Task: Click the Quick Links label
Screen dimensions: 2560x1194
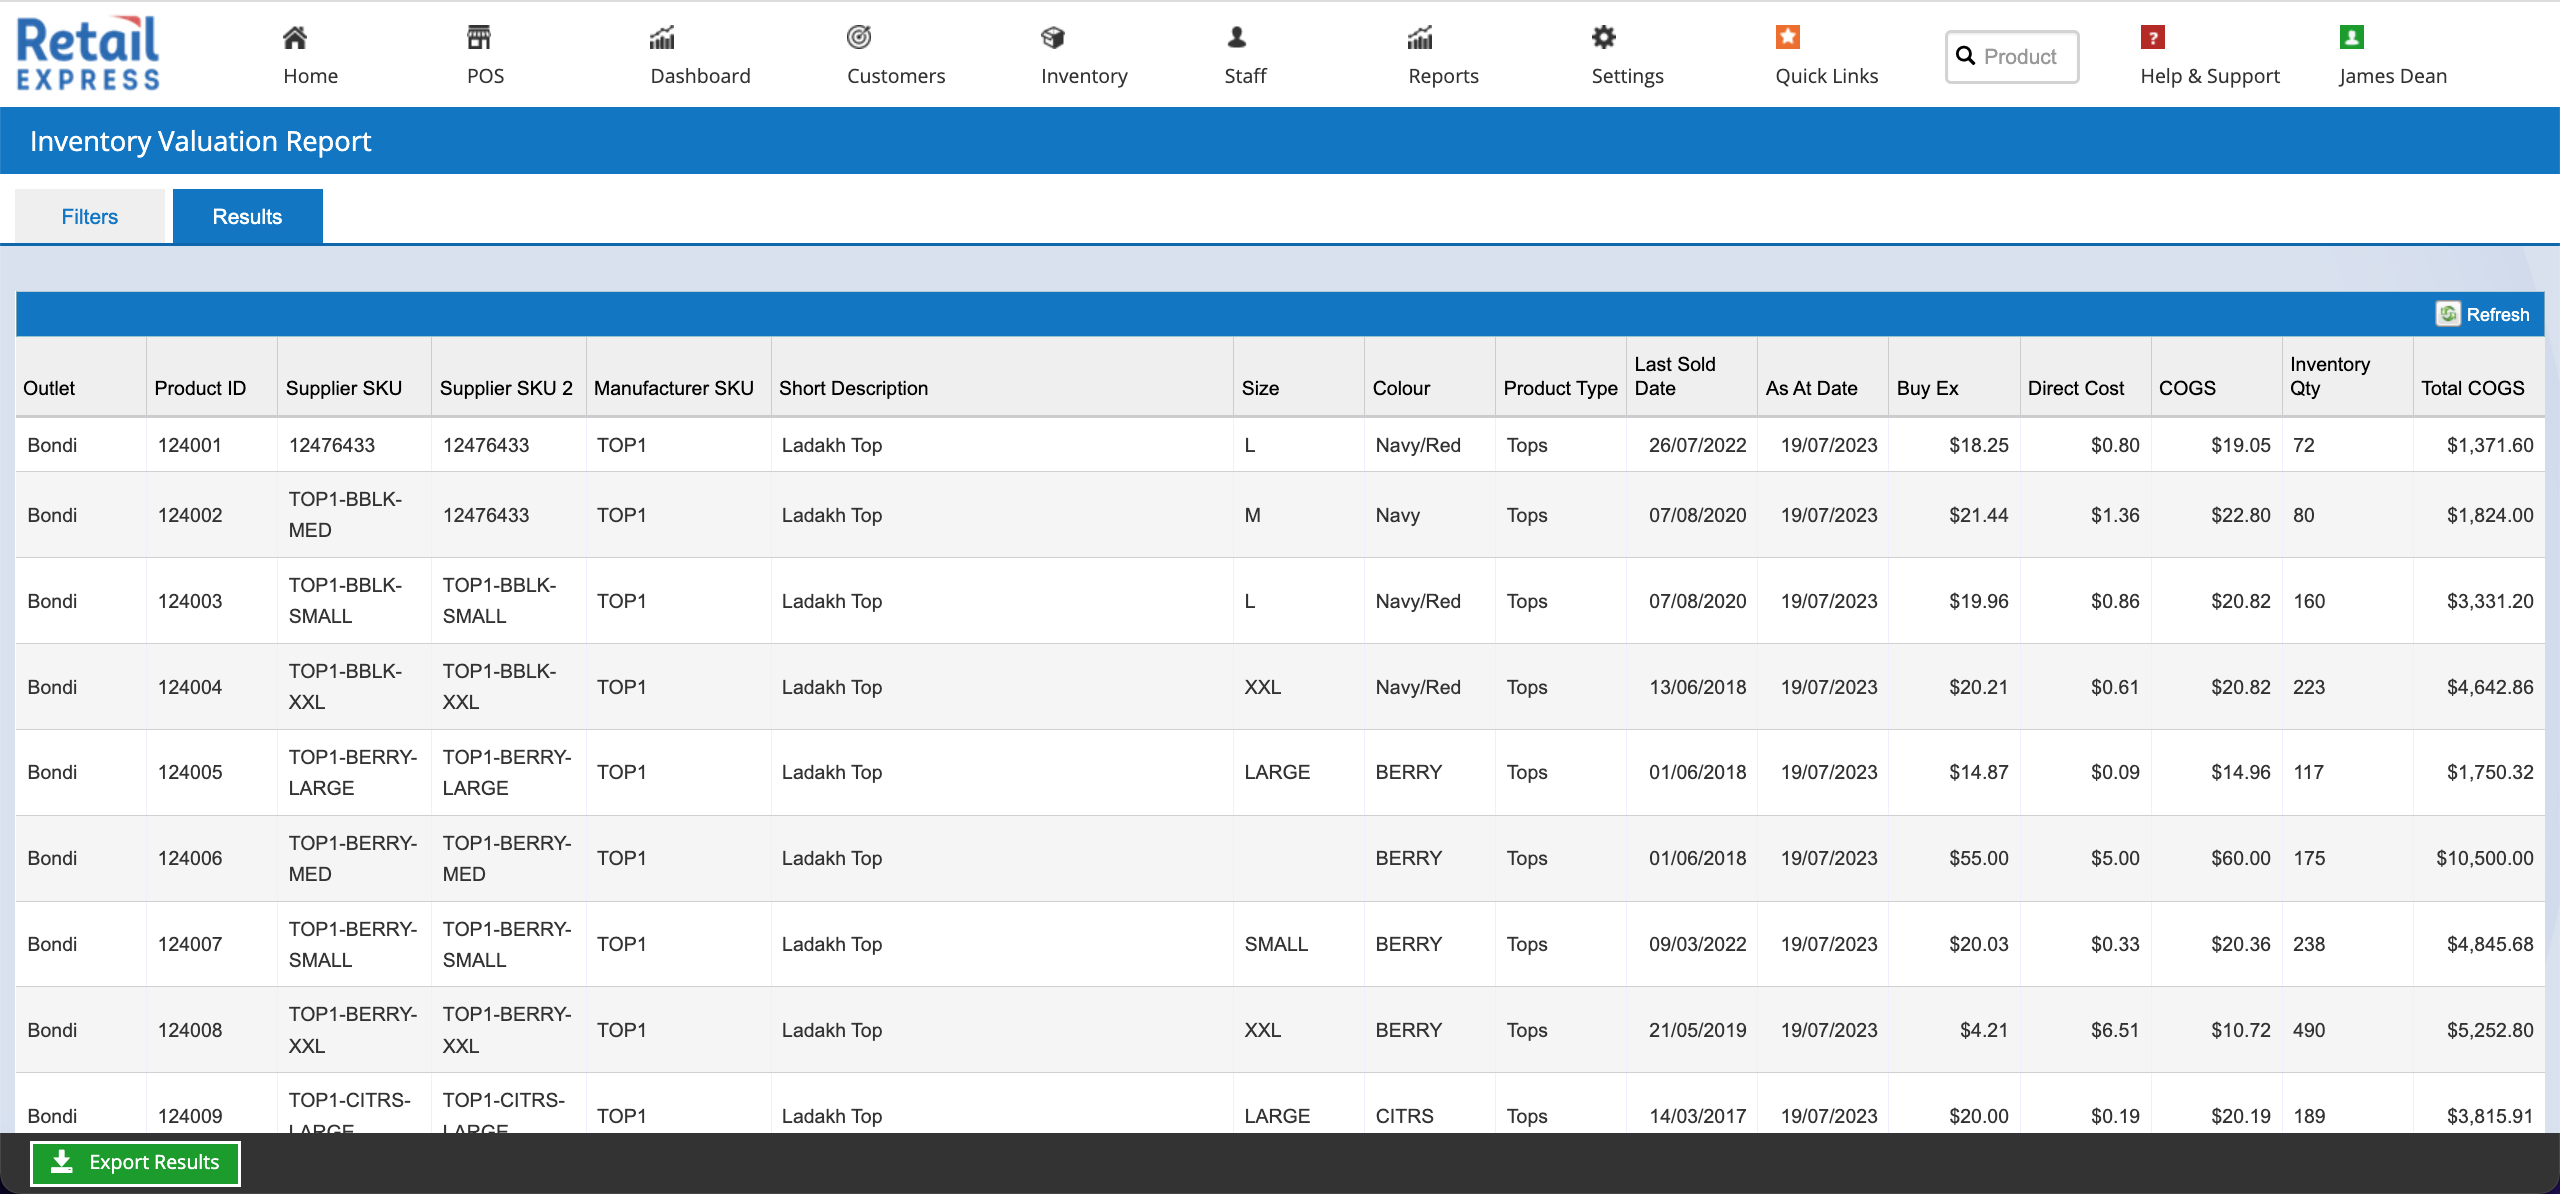Action: (1826, 76)
